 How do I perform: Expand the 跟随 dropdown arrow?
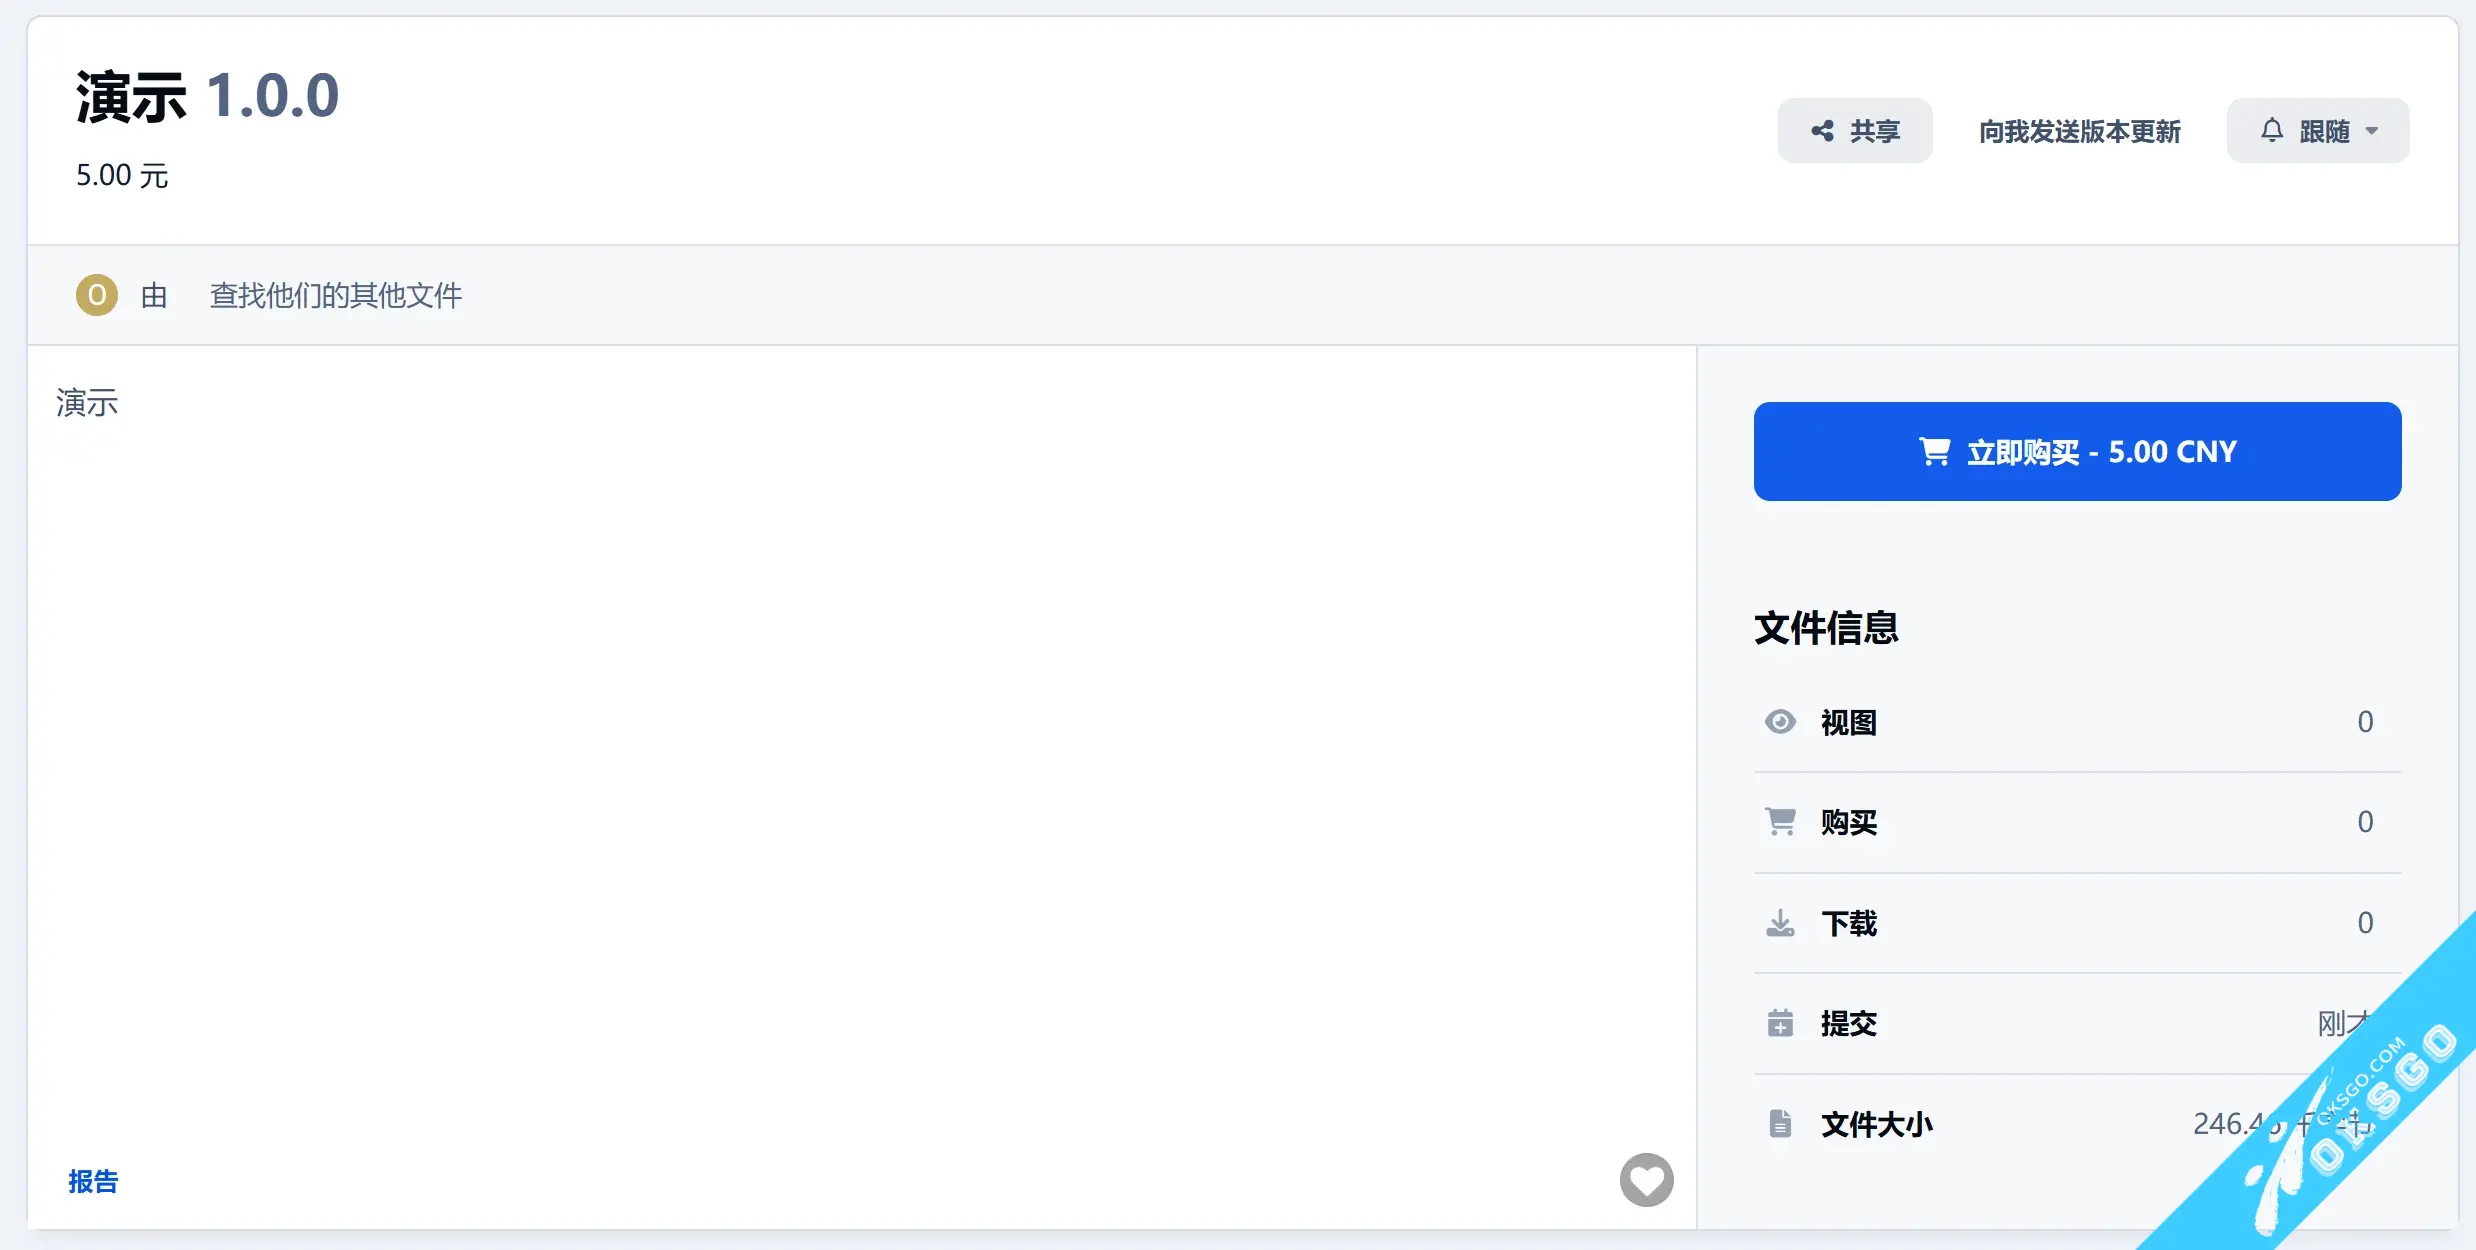pyautogui.click(x=2371, y=131)
